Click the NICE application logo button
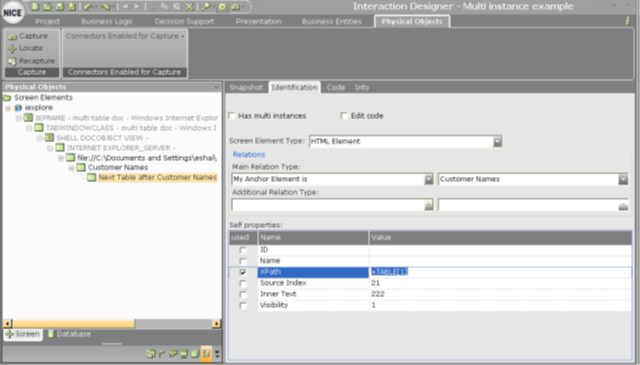The height and width of the screenshot is (365, 640). (13, 13)
